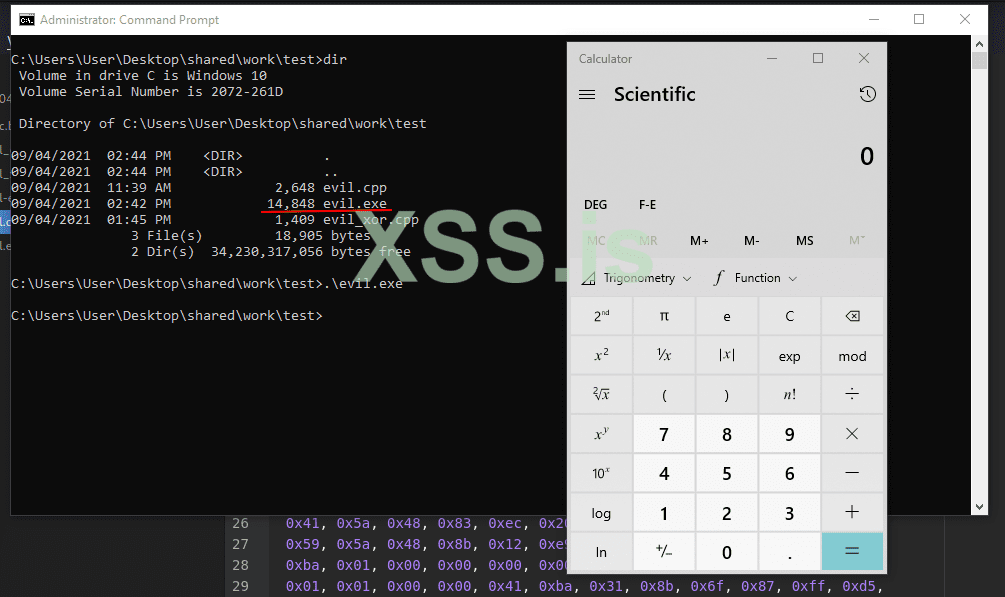Screen dimensions: 1005x597
Task: Open Calculator history panel
Action: (x=867, y=94)
